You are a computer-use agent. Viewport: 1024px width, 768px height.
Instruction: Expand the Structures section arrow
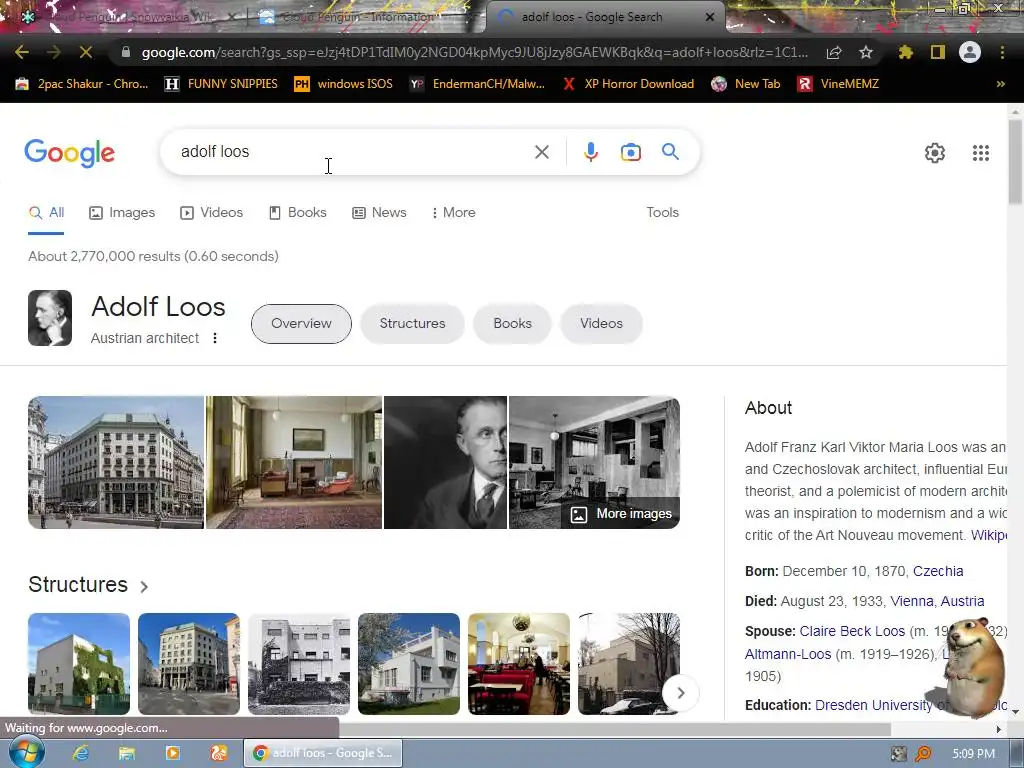144,586
